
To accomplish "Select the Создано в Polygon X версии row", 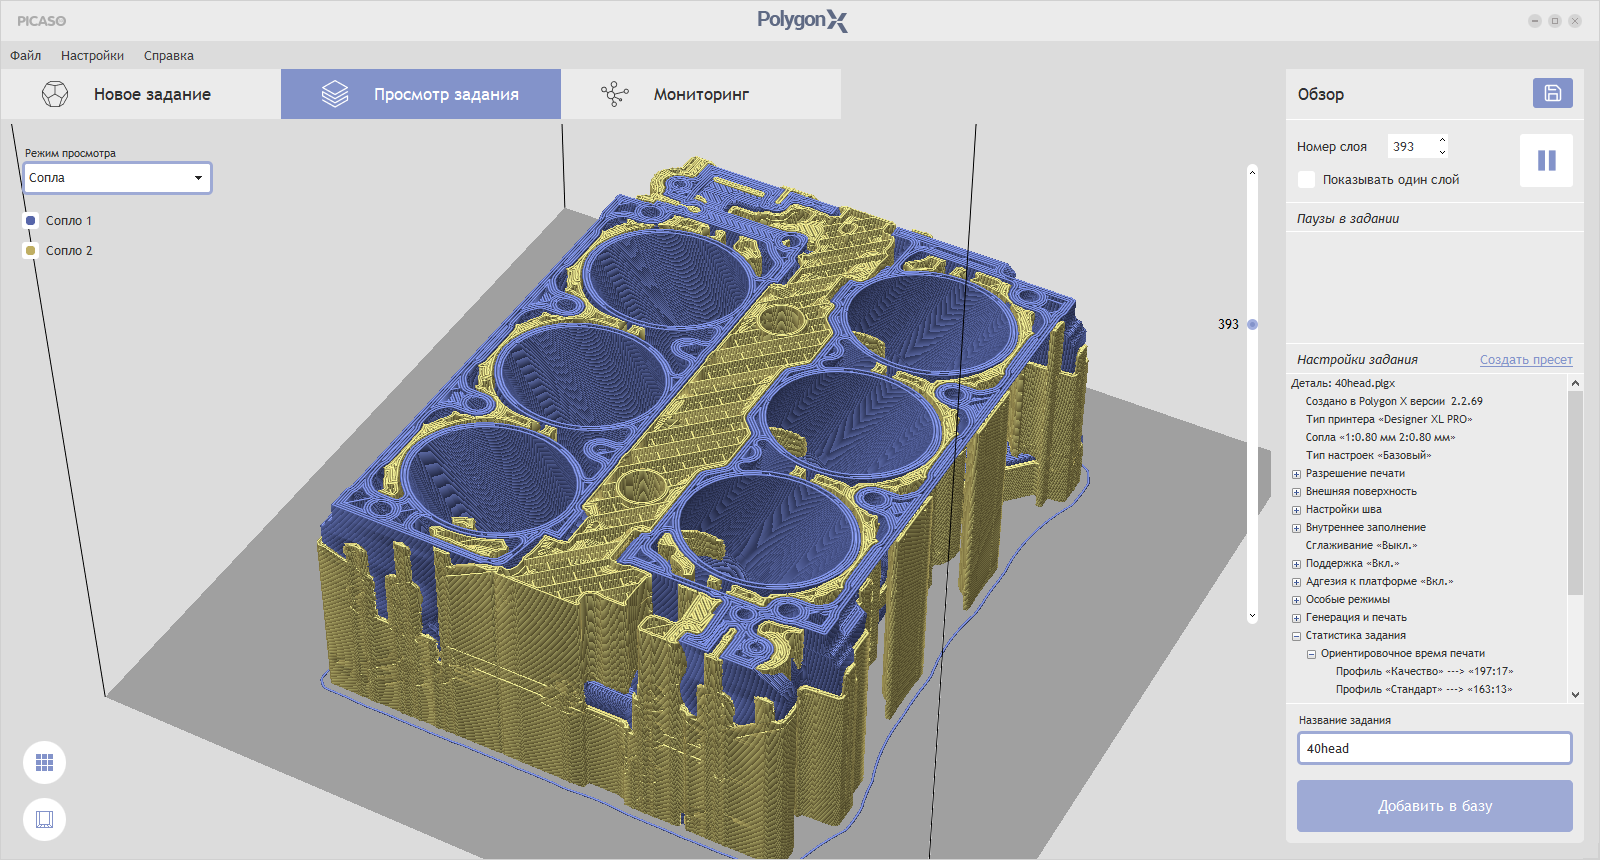I will [1394, 401].
